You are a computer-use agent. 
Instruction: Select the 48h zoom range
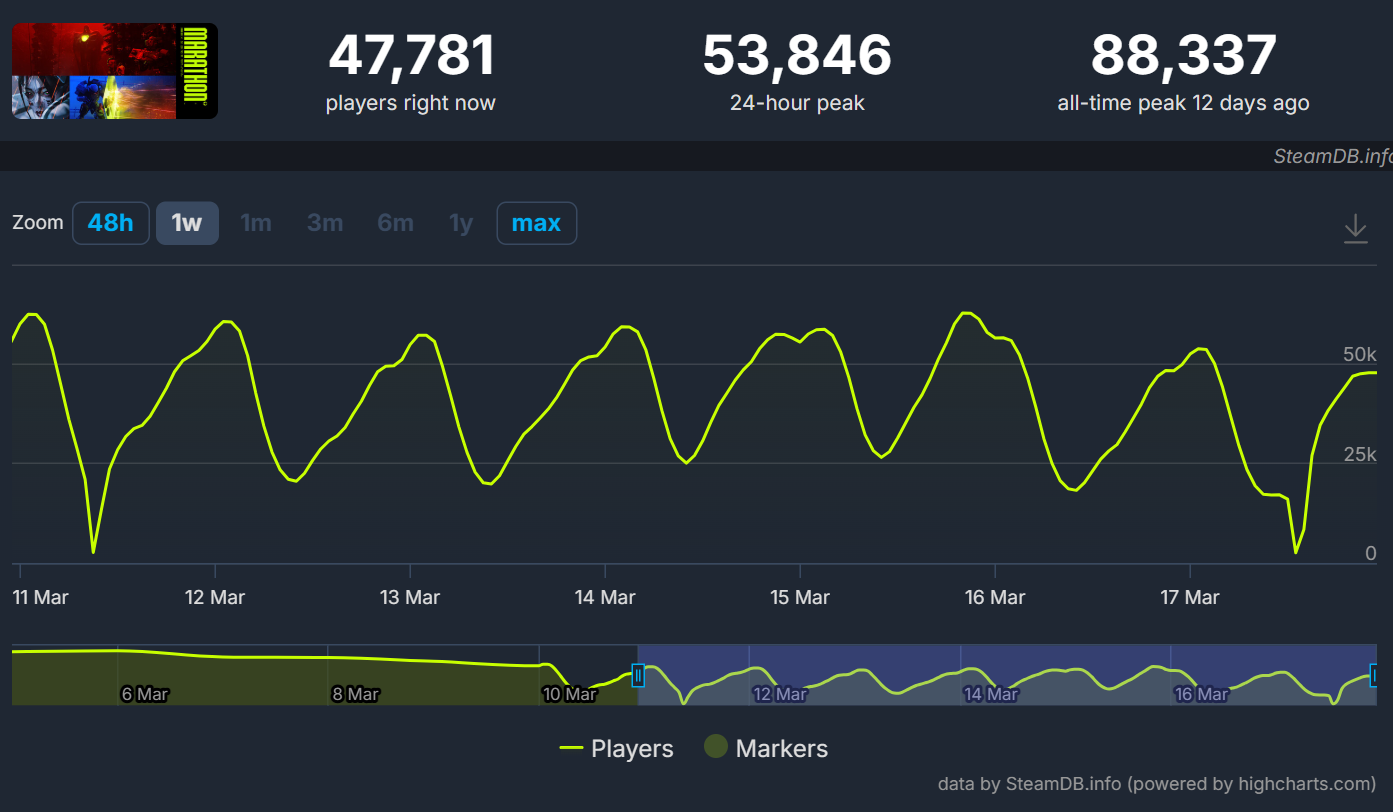tap(110, 223)
